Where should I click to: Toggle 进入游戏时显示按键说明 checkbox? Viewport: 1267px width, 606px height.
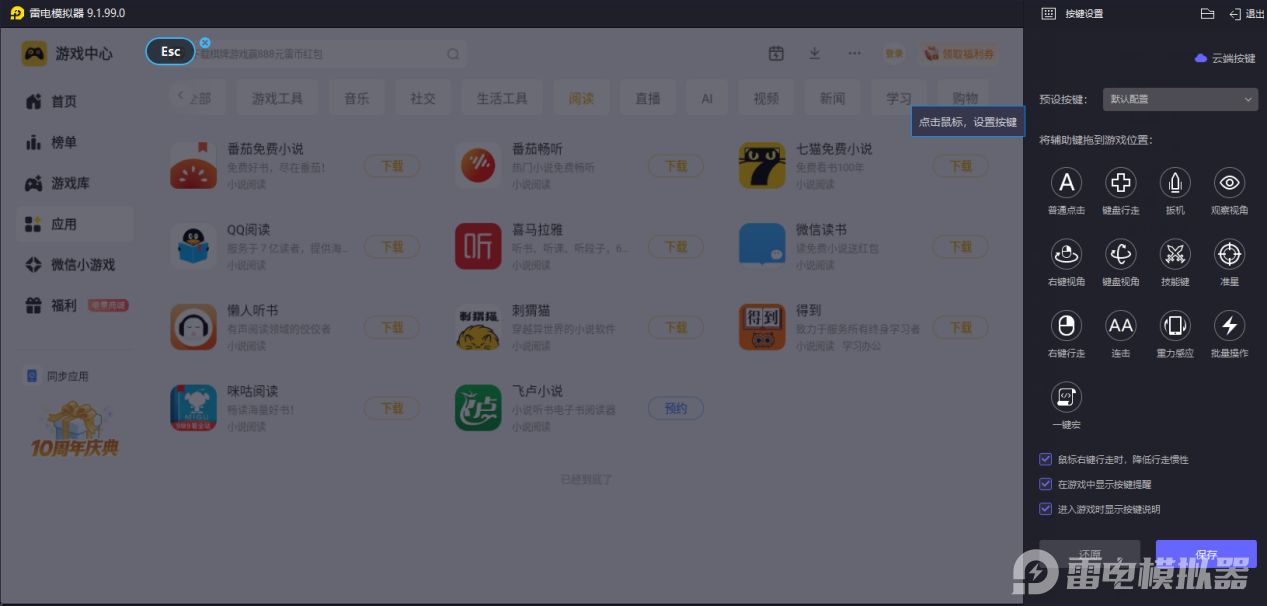1045,509
